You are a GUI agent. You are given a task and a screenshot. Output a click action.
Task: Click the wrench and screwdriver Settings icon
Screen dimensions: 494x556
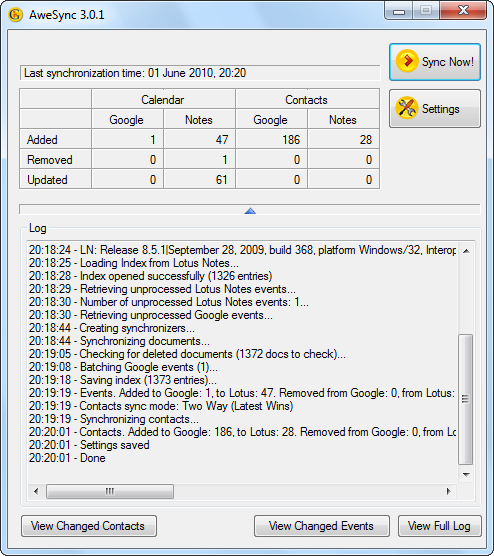(406, 107)
